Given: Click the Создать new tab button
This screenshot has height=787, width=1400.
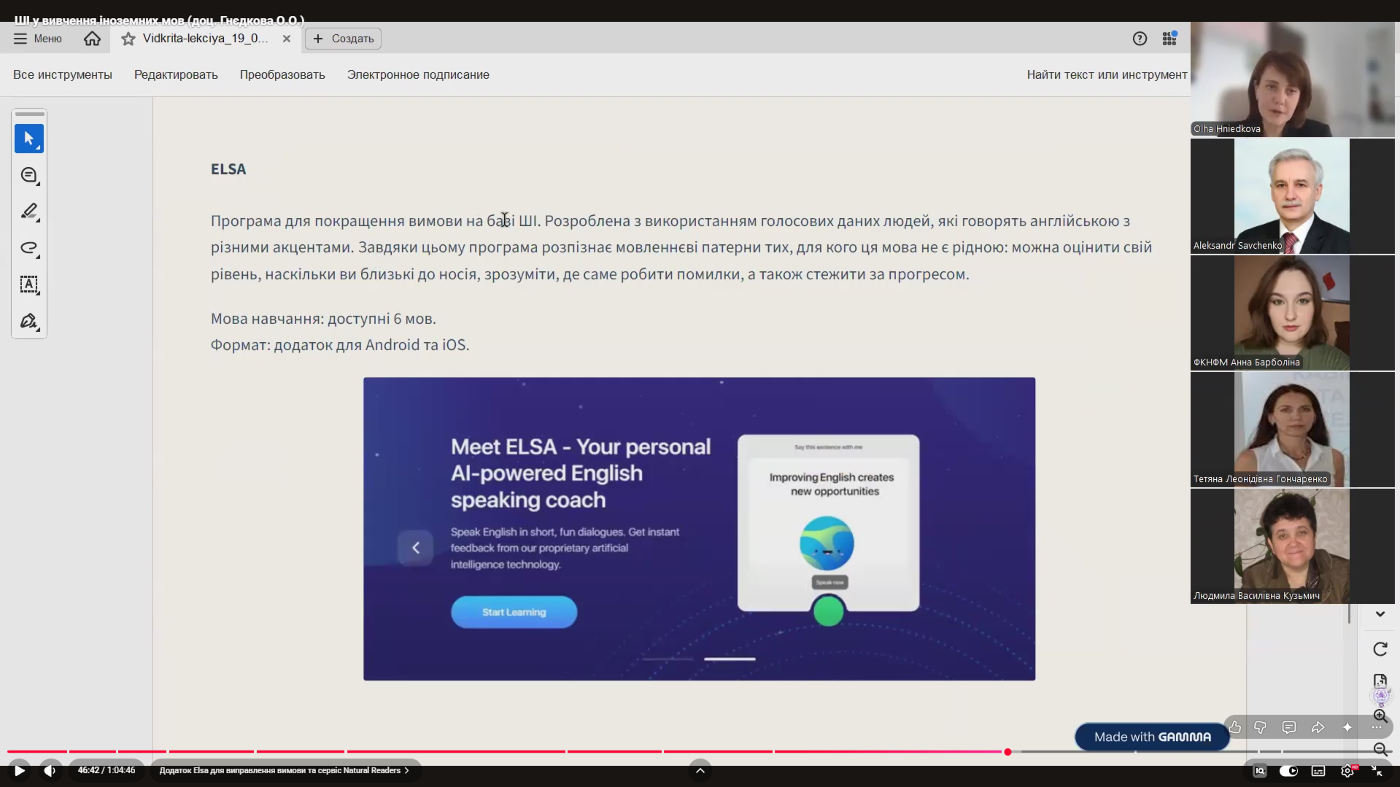Looking at the screenshot, I should click(343, 39).
